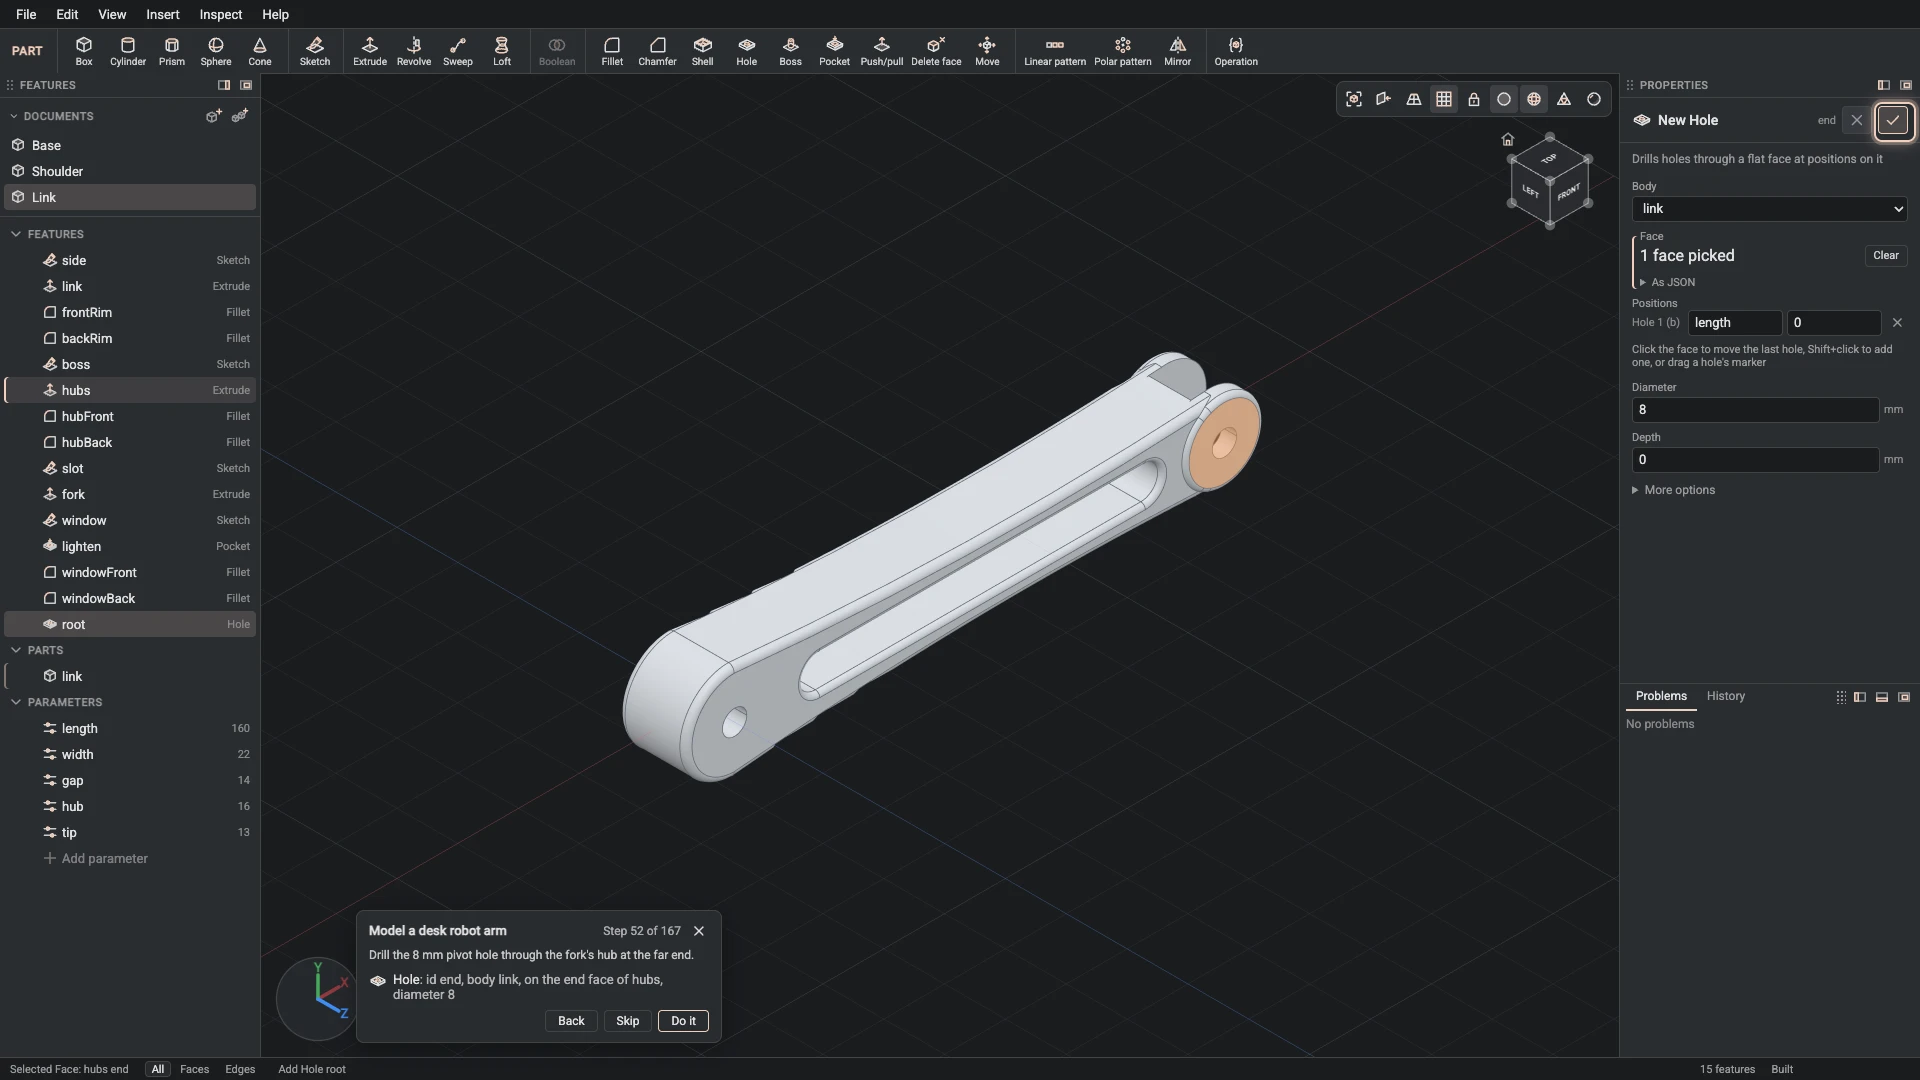Toggle the grid display in the viewport toolbar
The image size is (1920, 1080).
[1444, 99]
